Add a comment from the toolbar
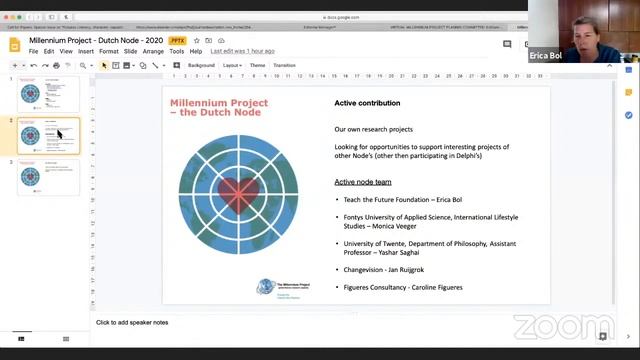Viewport: 640px width, 360px height. 176,65
